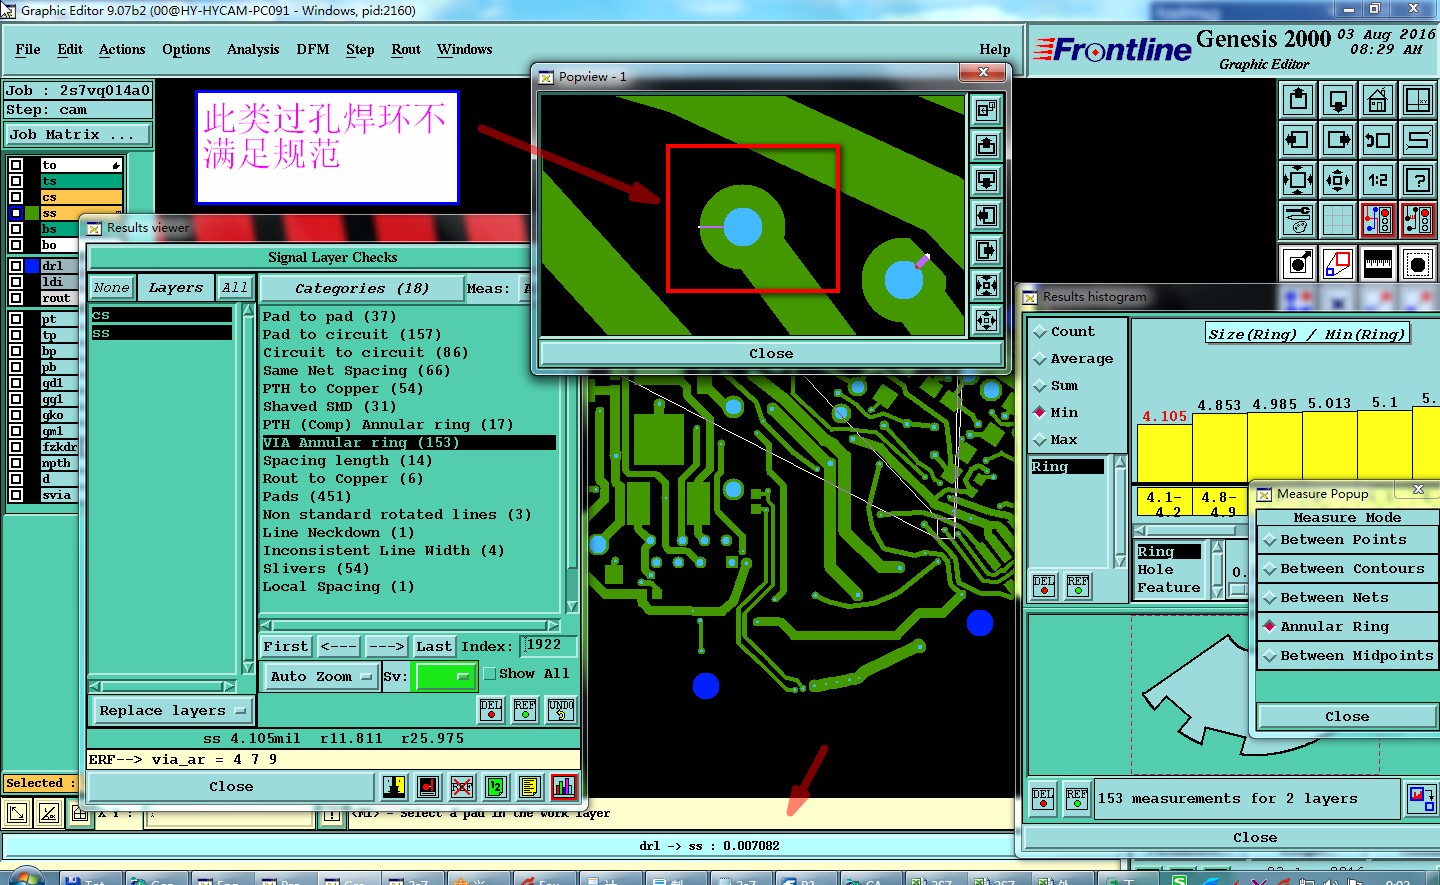Click the zoom out icon with outward arrows
This screenshot has width=1440, height=885.
(x=1338, y=180)
